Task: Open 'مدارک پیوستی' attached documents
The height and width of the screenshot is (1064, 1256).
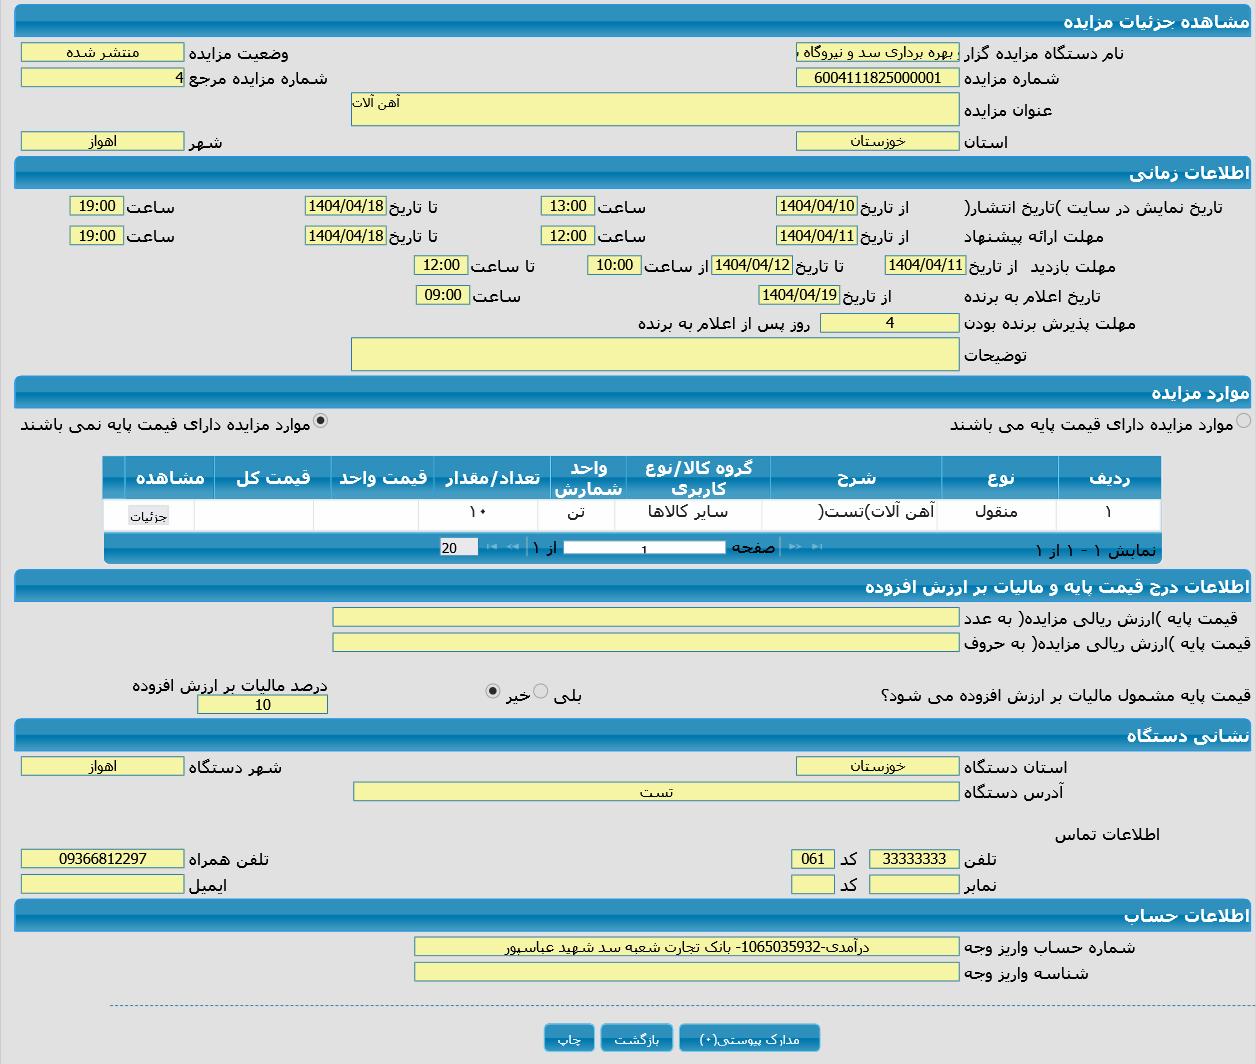Action: 749,1039
